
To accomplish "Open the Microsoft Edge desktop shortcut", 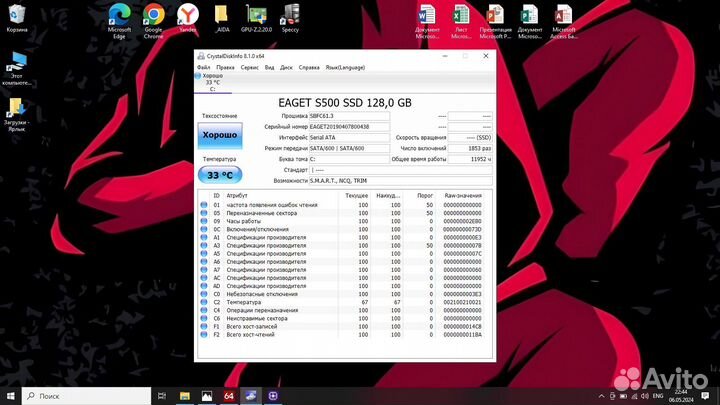I will [x=119, y=20].
